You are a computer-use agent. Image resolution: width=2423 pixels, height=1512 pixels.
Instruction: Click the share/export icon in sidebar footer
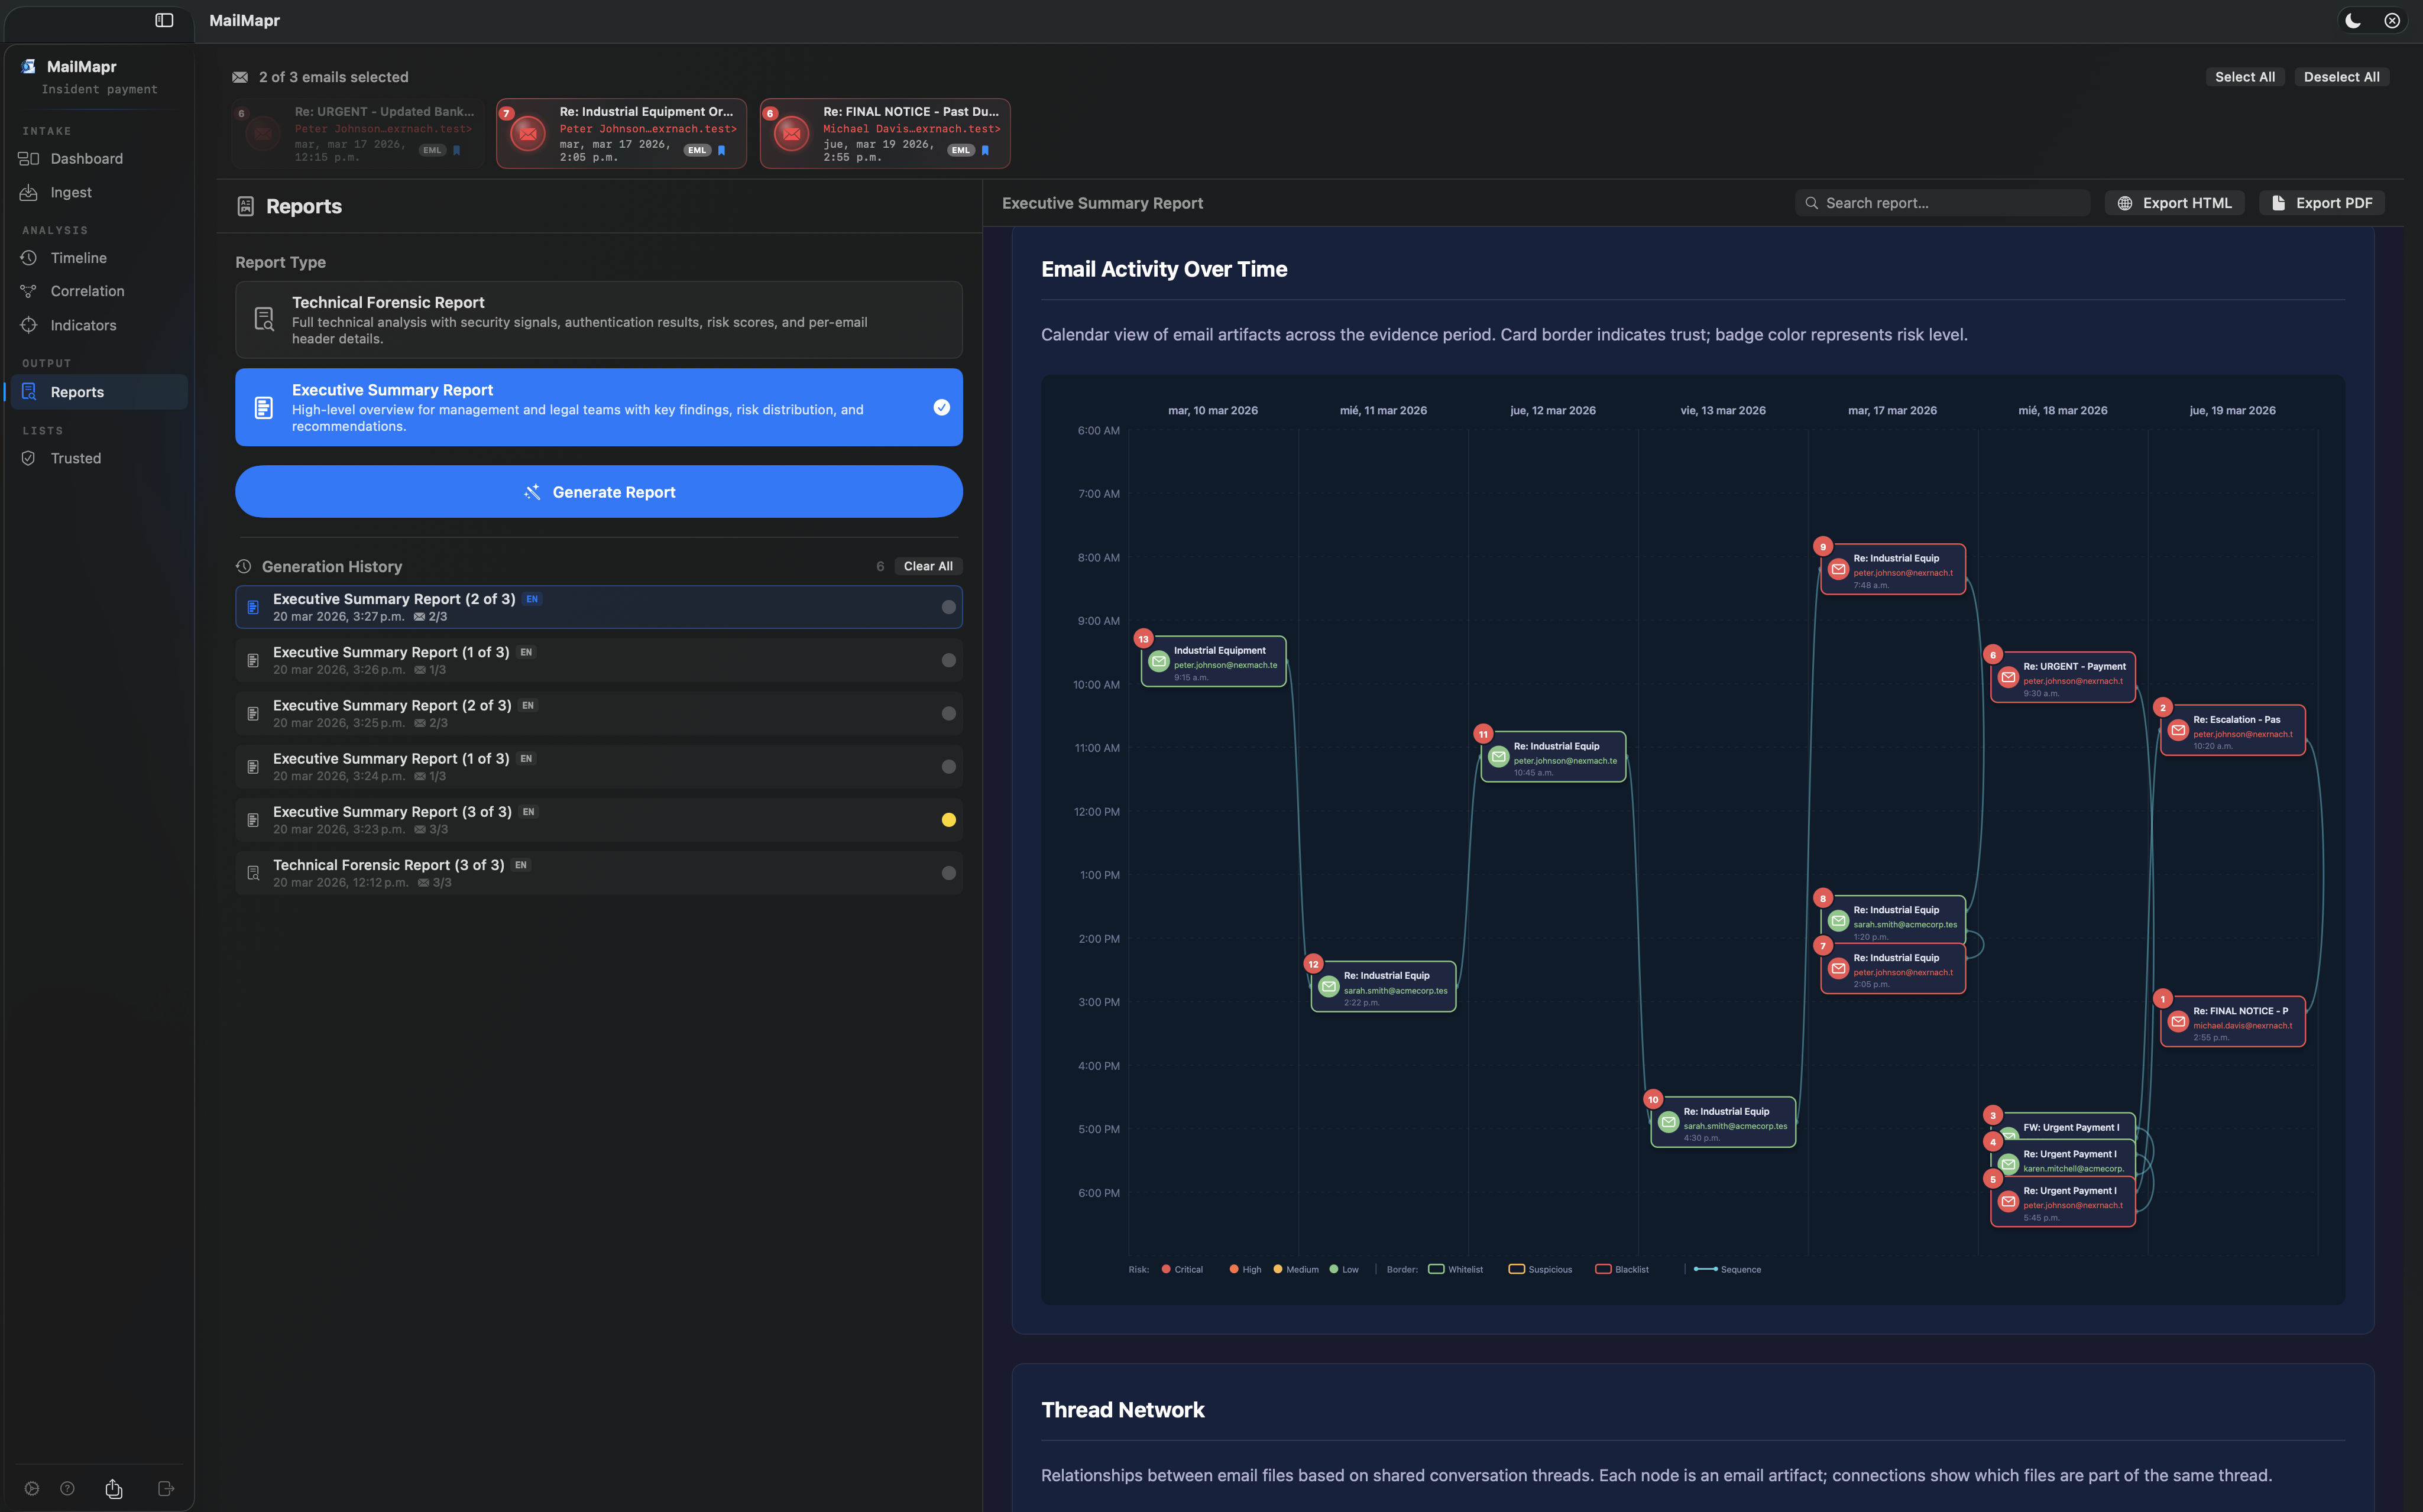114,1488
